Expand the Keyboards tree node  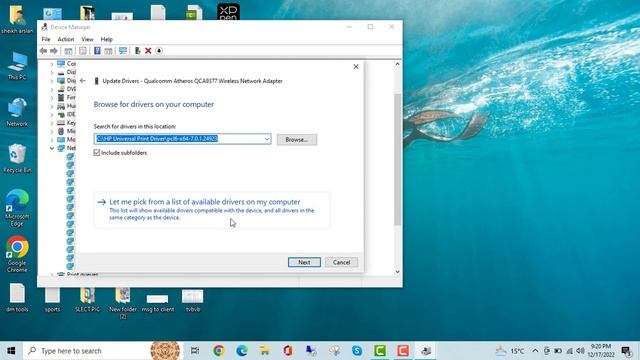click(x=52, y=123)
